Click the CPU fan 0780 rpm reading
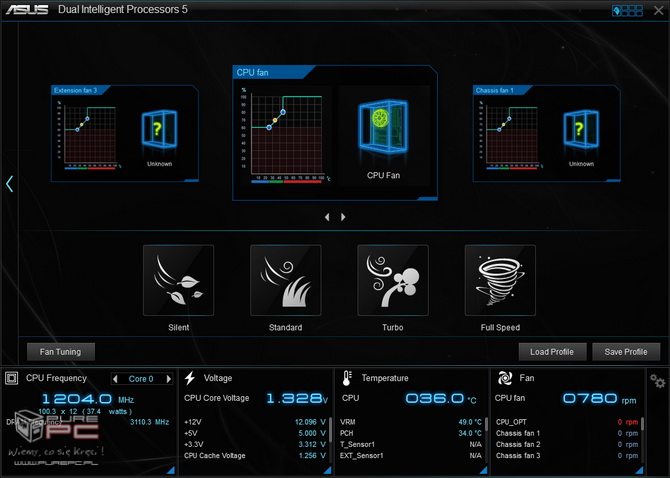 (x=599, y=399)
